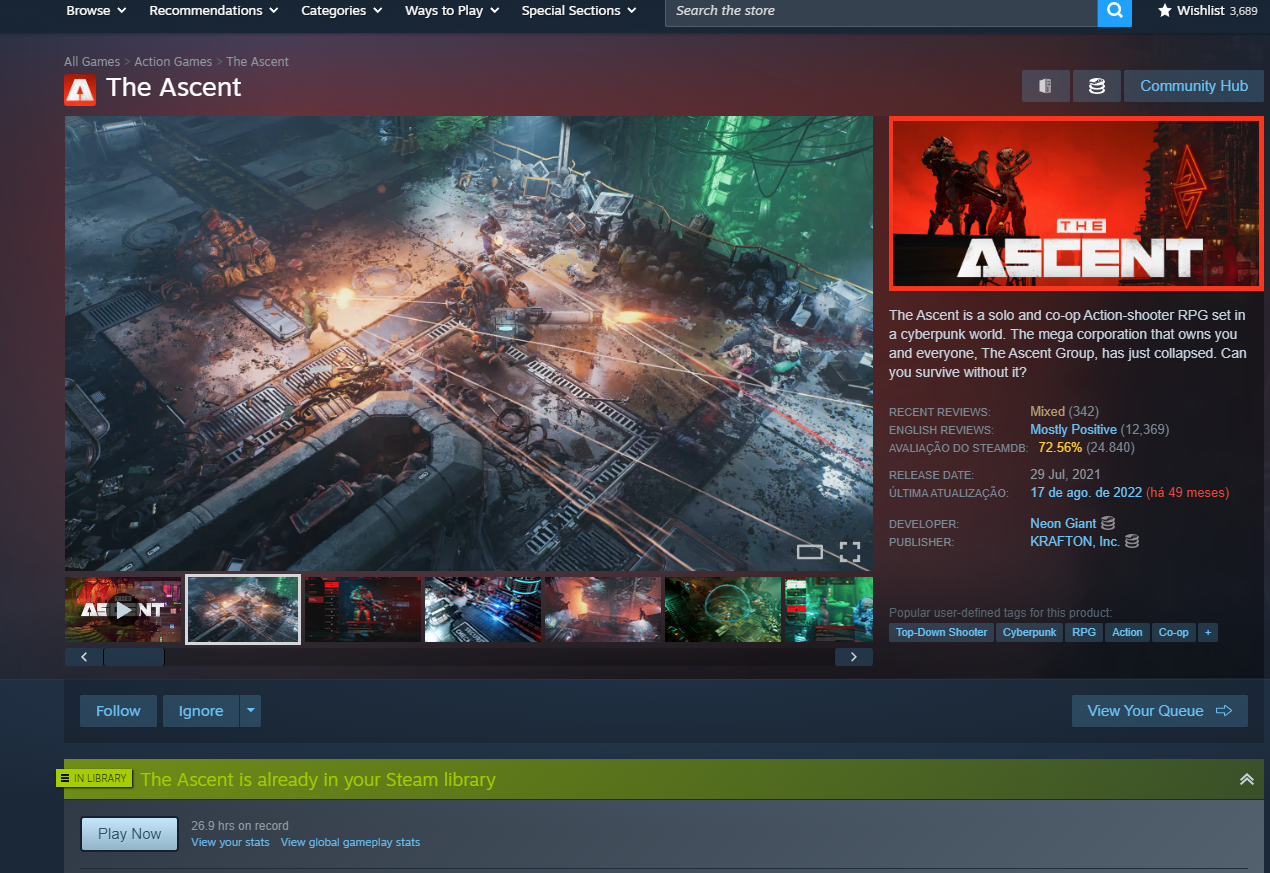Image resolution: width=1270 pixels, height=873 pixels.
Task: Click the 29 Jul, 2021 release date text
Action: (x=1066, y=475)
